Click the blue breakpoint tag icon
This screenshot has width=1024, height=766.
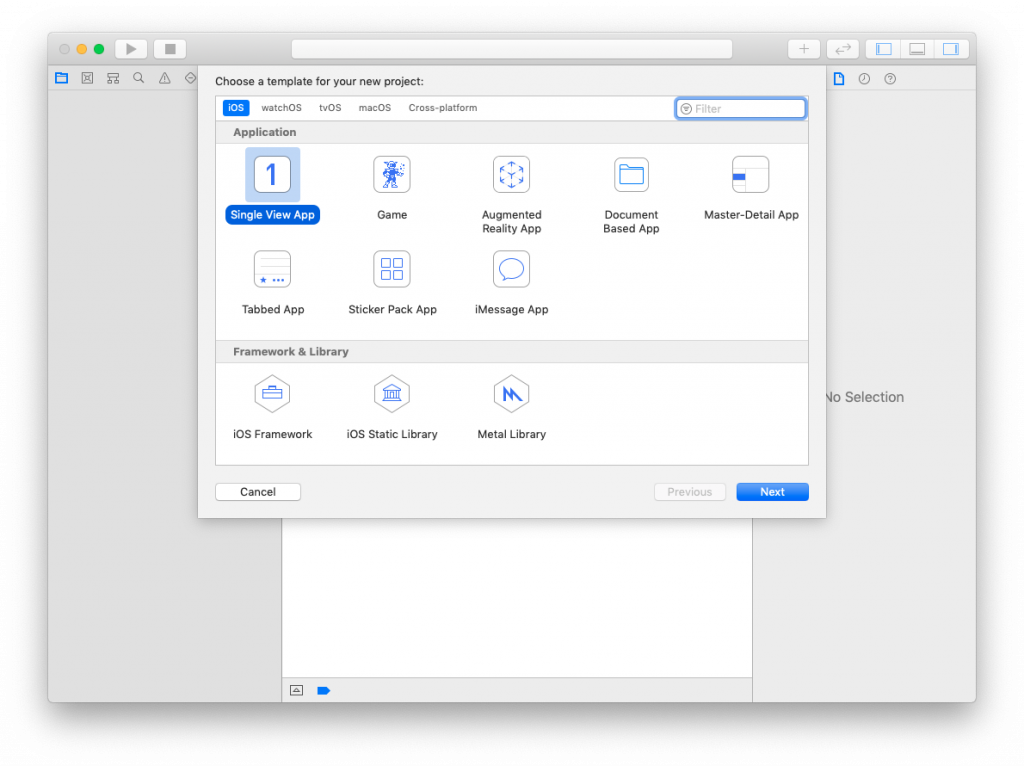[323, 690]
